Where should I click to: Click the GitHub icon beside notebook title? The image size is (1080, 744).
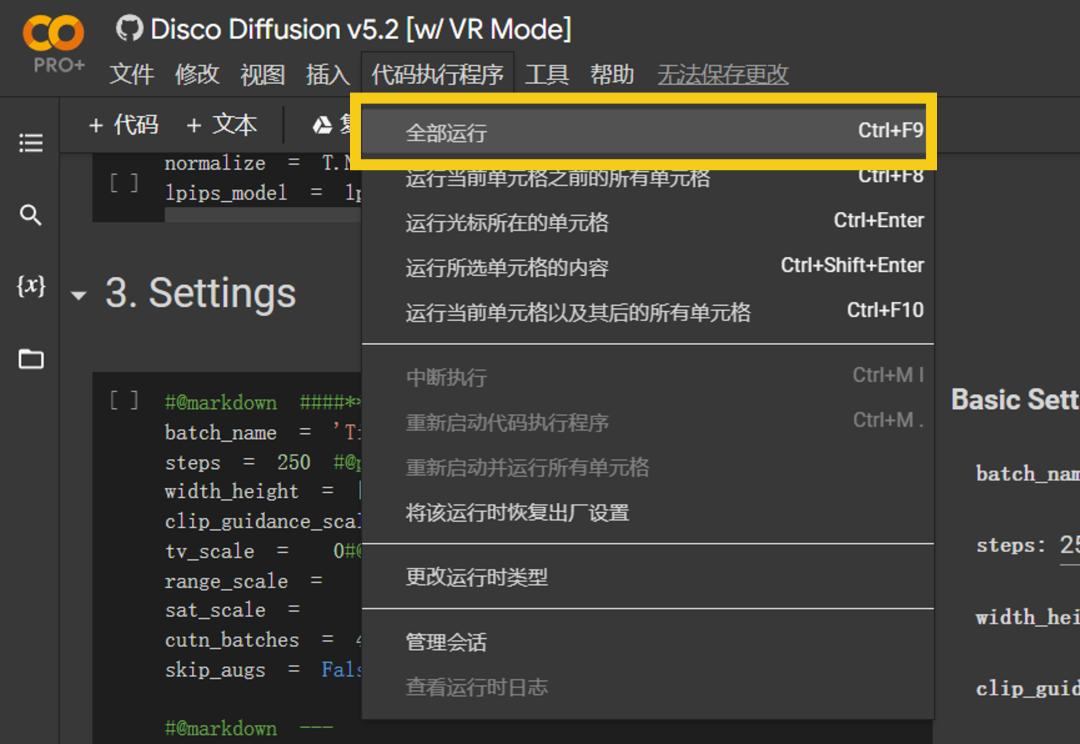[129, 29]
